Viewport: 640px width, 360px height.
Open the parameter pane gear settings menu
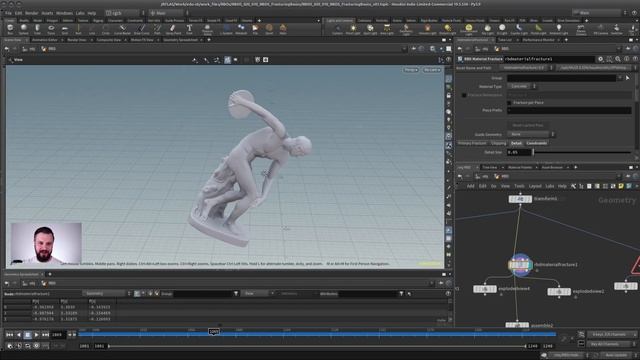tap(600, 59)
